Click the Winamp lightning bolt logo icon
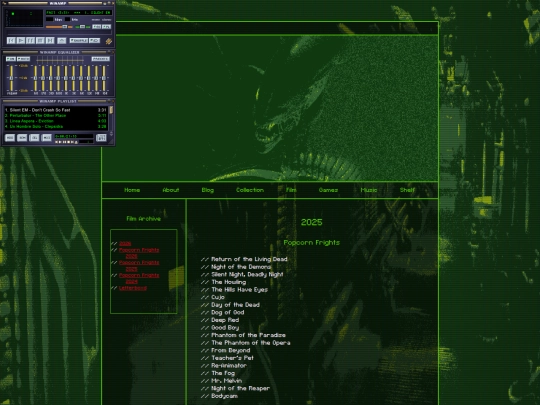This screenshot has height=405, width=540. [108, 41]
